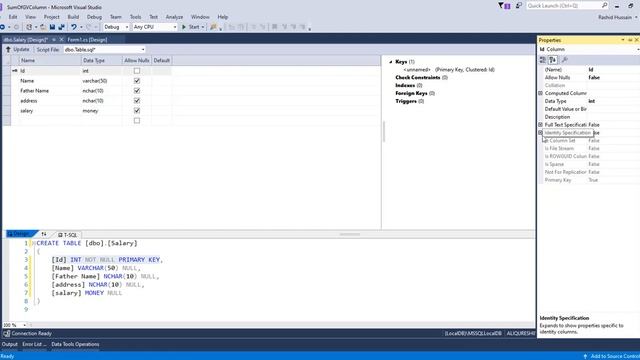Screen dimensions: 640x360
Task: Click the Categorized view icon in Properties
Action: click(542, 60)
